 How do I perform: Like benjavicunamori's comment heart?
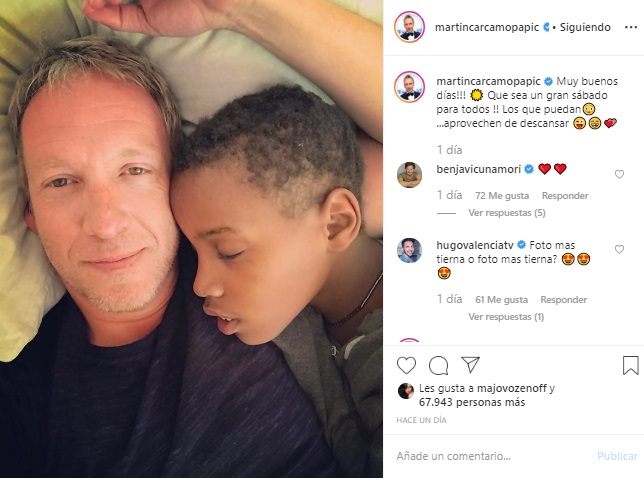point(619,175)
